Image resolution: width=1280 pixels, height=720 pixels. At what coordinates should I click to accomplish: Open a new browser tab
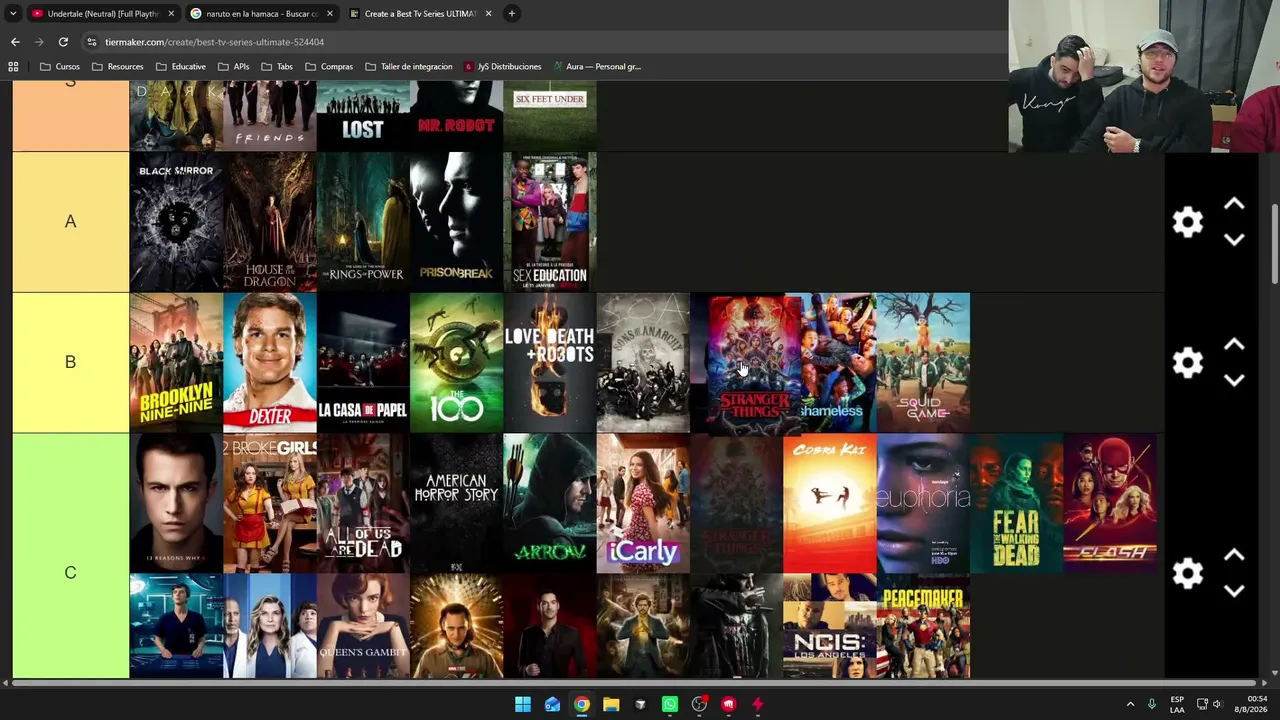(x=511, y=13)
